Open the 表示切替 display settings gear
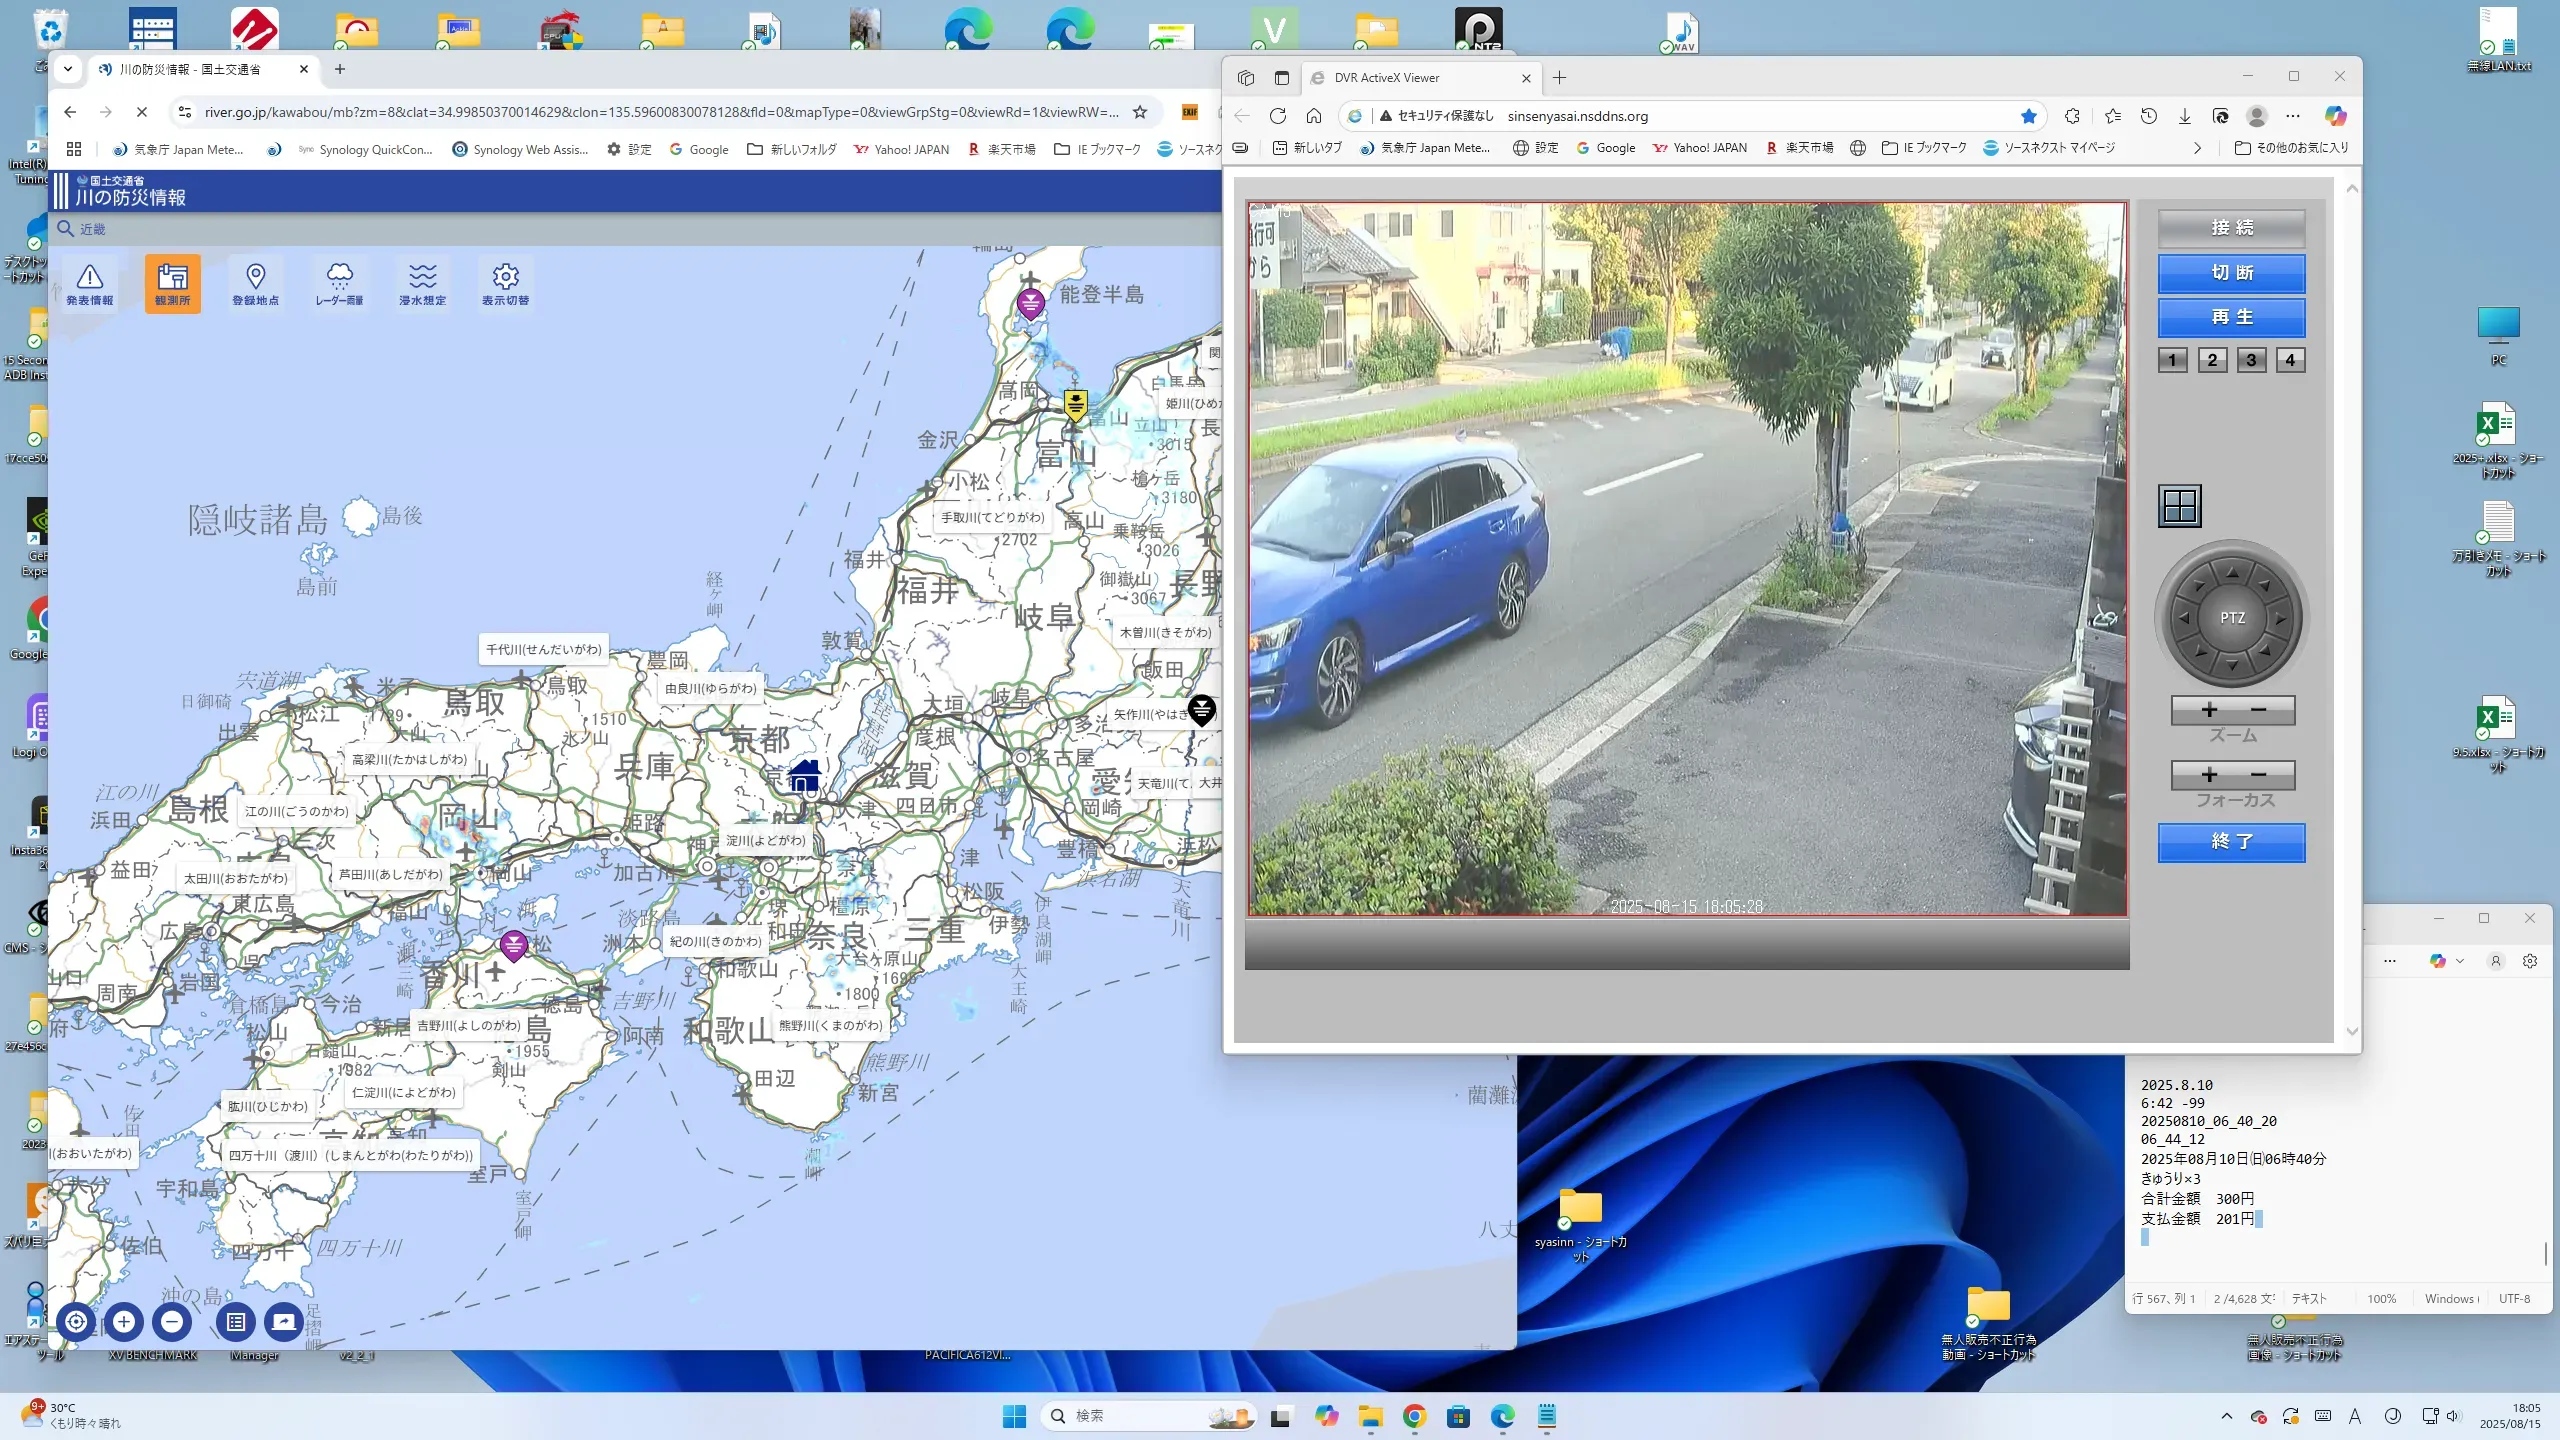The width and height of the screenshot is (2560, 1440). click(x=505, y=283)
